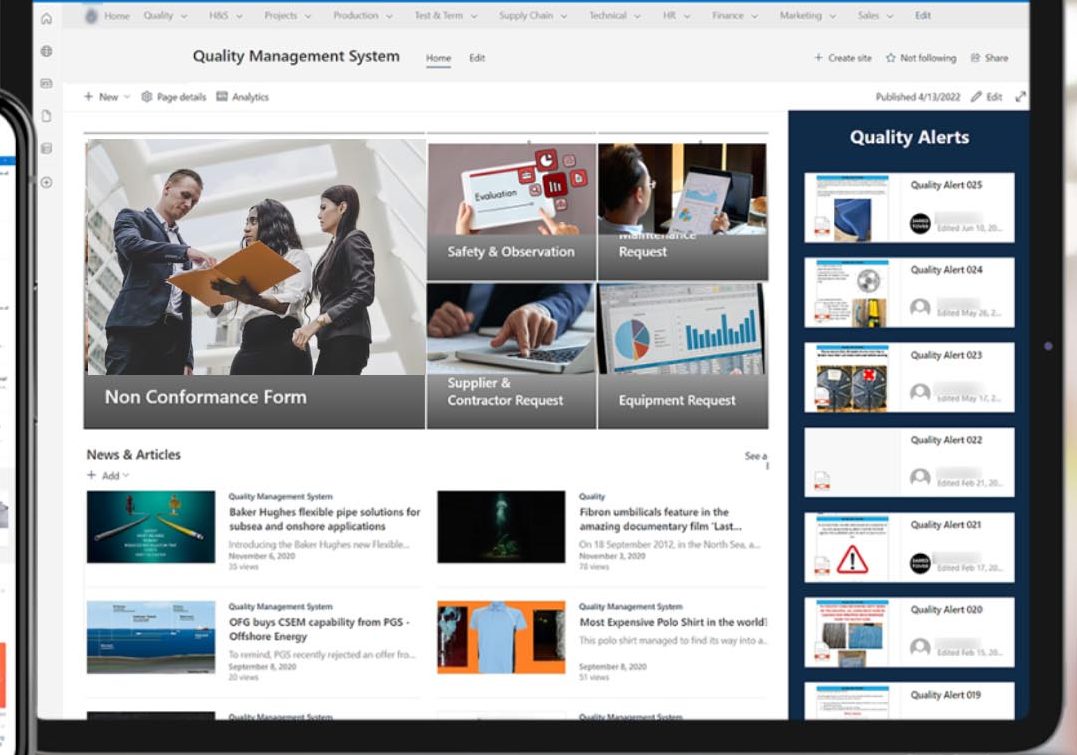
Task: Open the Quality Alert 019 card title
Action: (x=946, y=695)
